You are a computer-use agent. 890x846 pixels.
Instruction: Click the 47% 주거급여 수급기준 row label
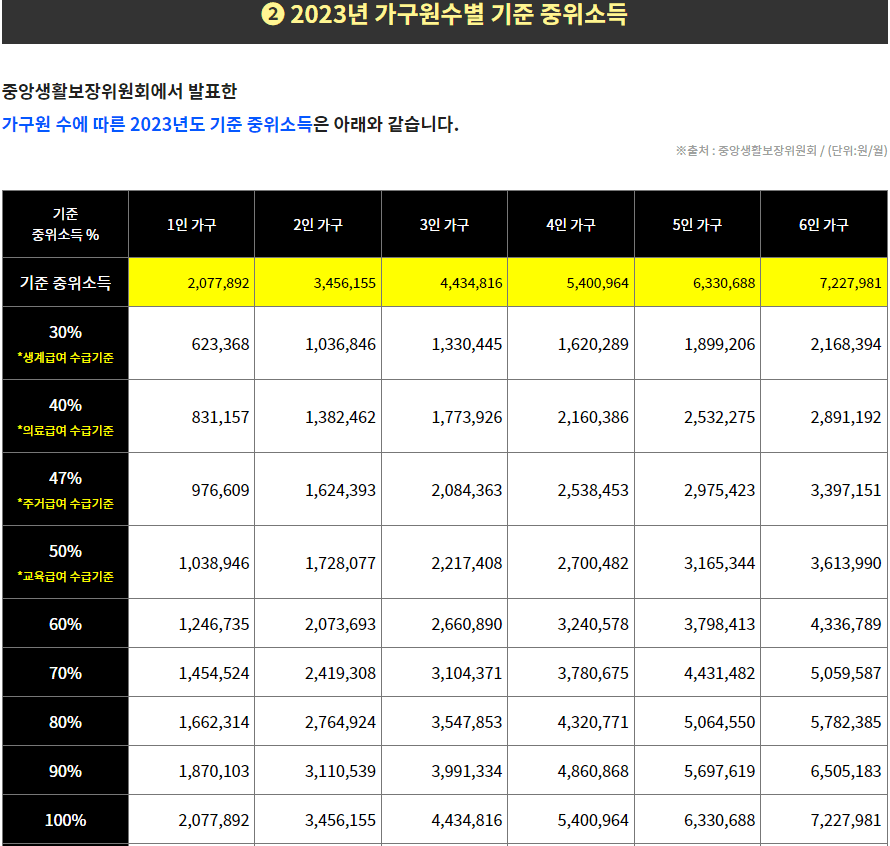click(65, 489)
